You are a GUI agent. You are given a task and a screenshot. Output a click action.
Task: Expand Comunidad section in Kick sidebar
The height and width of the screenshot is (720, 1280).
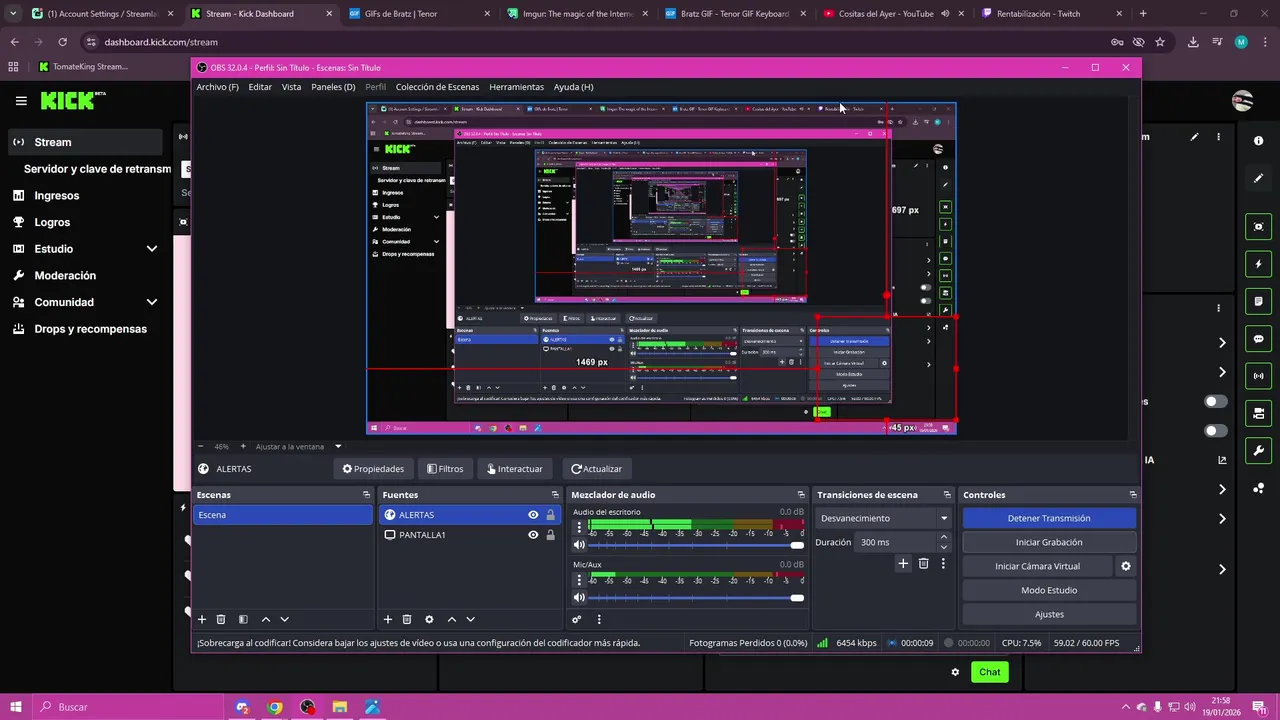(152, 302)
